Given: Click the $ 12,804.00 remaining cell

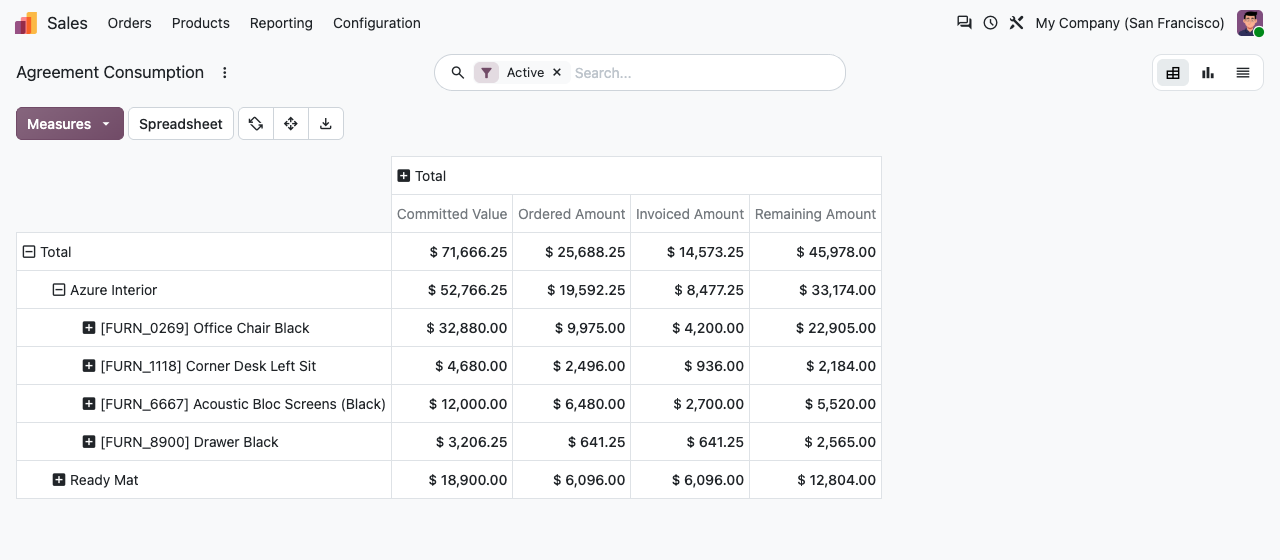Looking at the screenshot, I should point(815,480).
